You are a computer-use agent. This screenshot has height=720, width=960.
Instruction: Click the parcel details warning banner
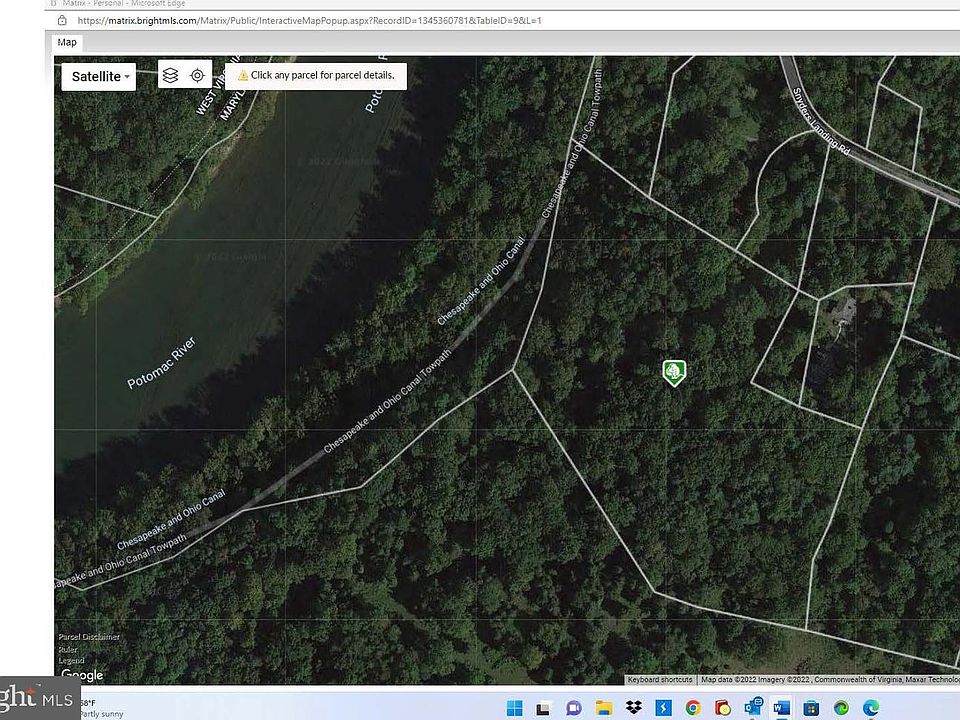pyautogui.click(x=316, y=75)
